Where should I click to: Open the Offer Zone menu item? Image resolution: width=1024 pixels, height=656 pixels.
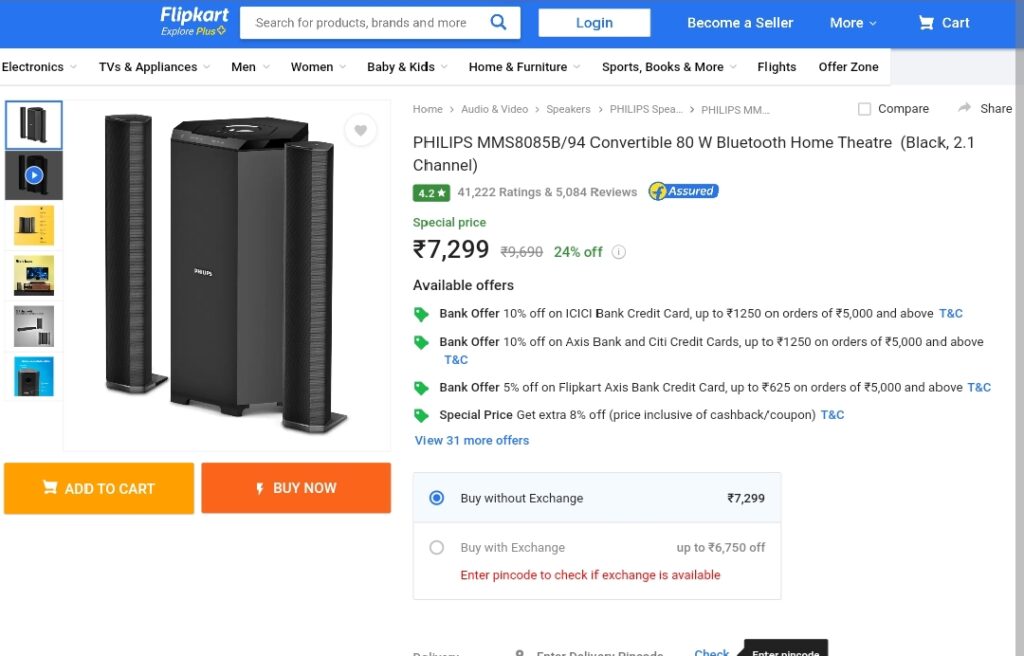[x=848, y=67]
